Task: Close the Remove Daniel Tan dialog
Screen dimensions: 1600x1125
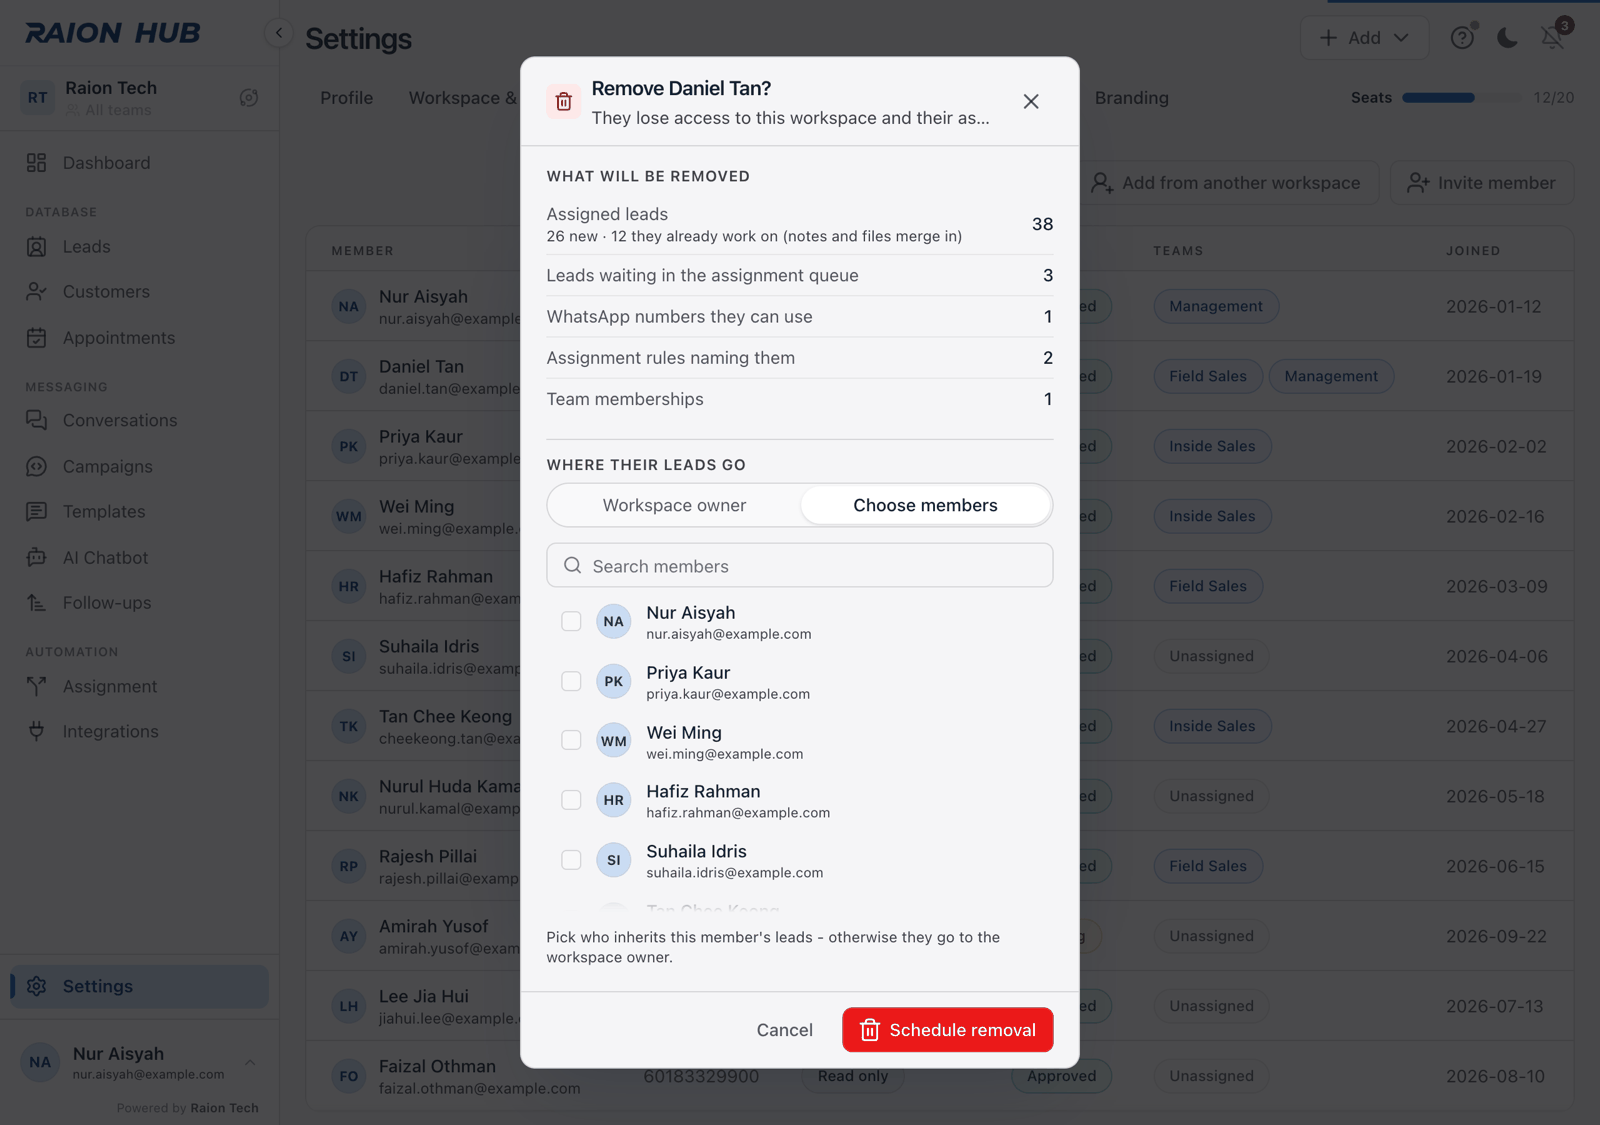Action: tap(1031, 102)
